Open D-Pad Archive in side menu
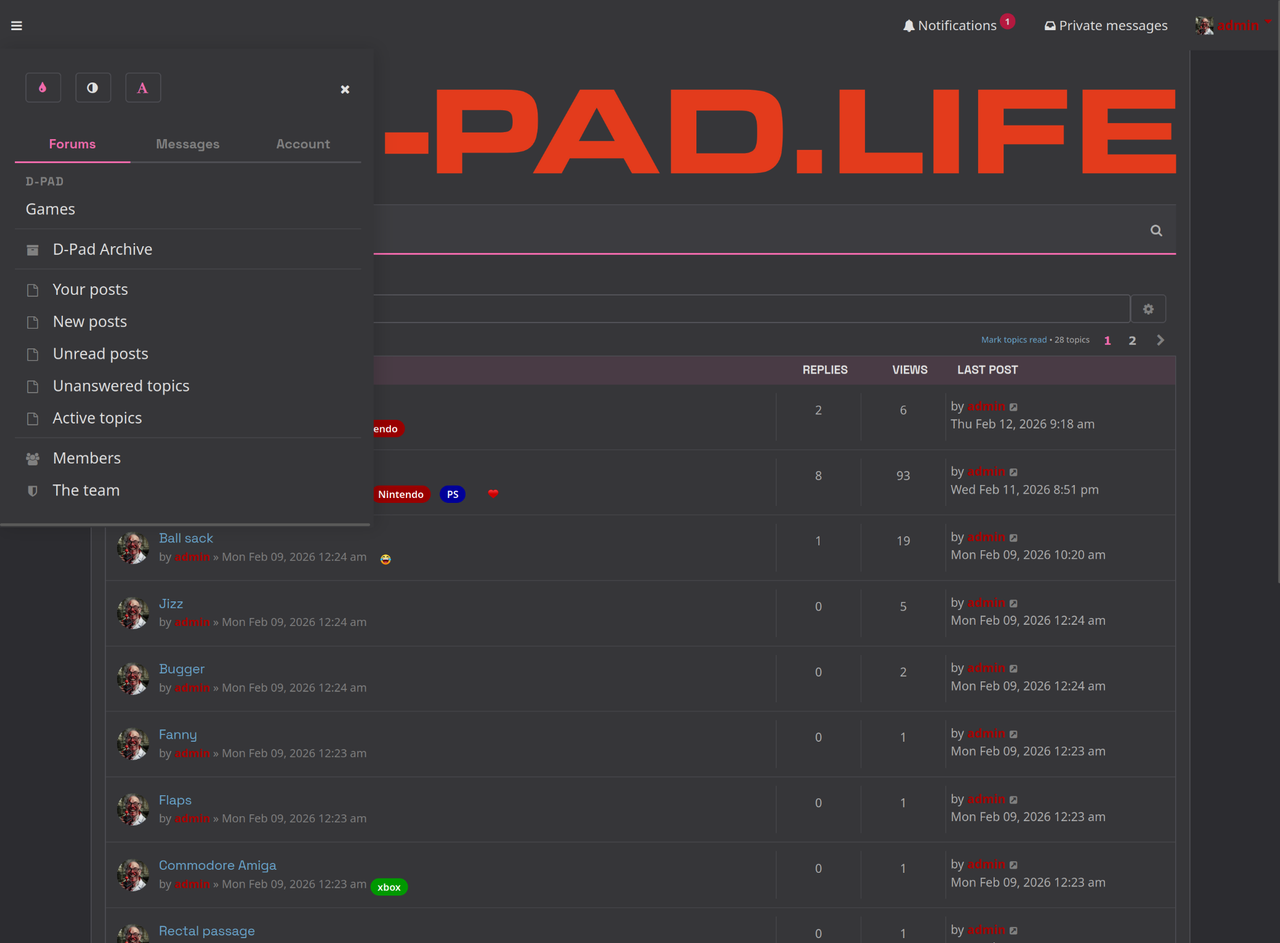1280x943 pixels. pyautogui.click(x=102, y=249)
